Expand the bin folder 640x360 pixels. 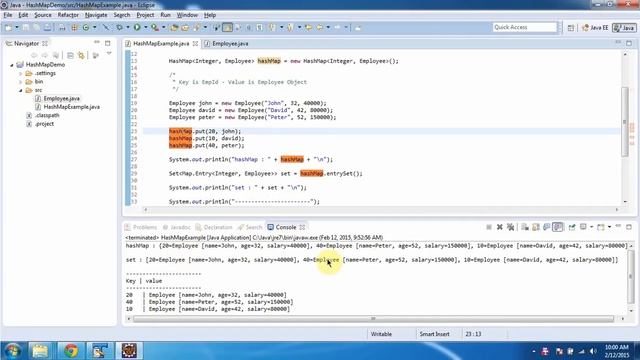coord(20,82)
